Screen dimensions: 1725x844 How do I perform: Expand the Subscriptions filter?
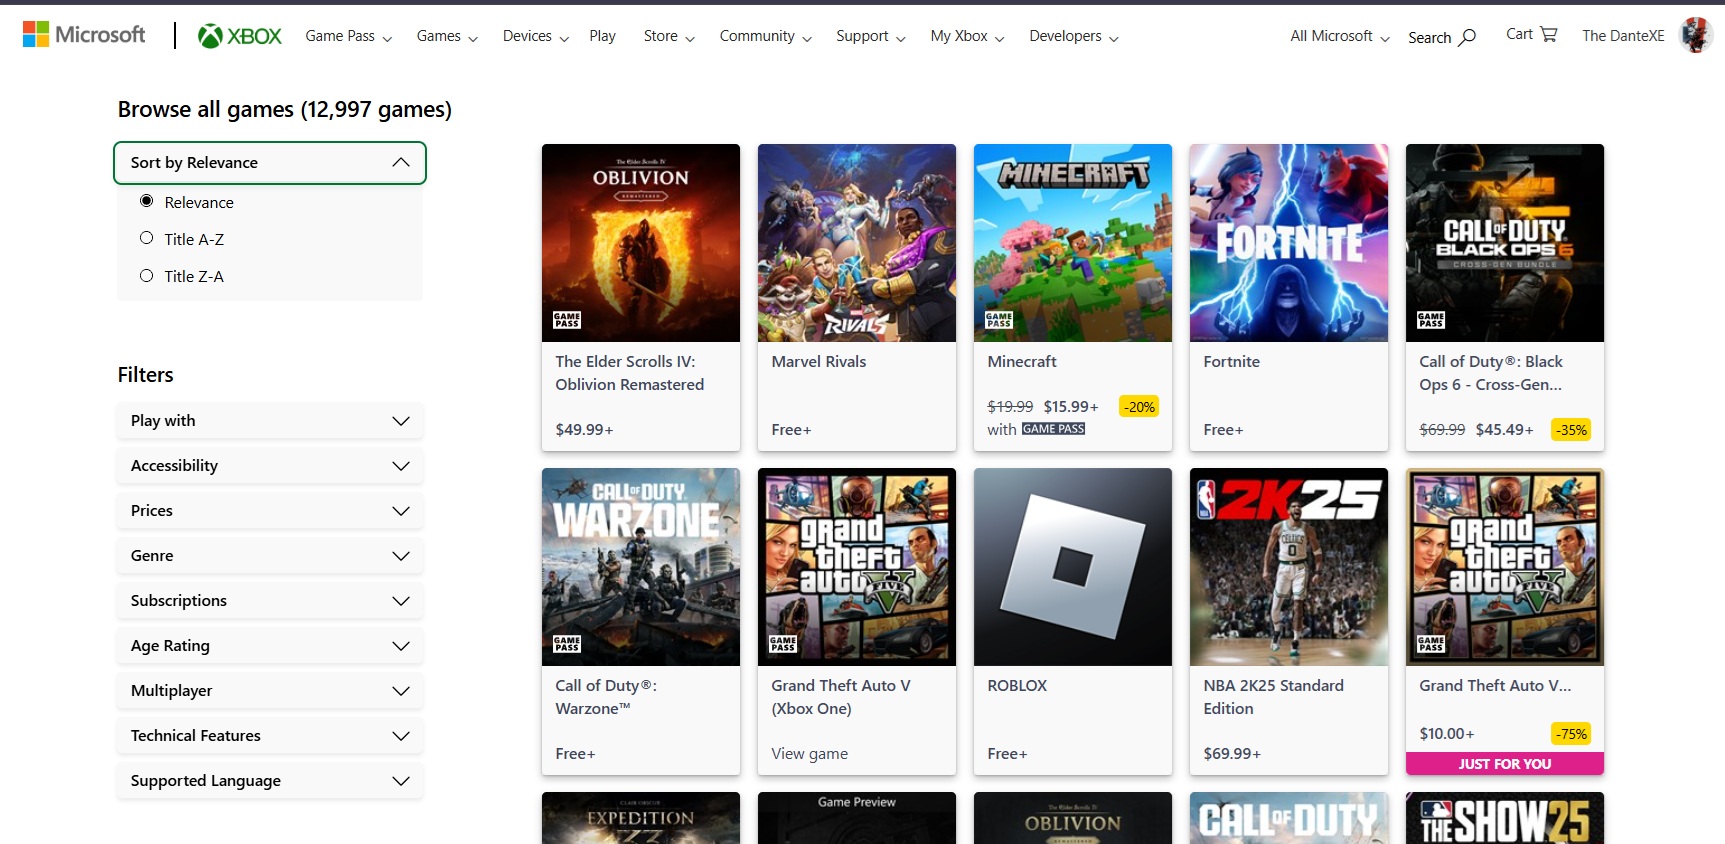pos(270,601)
